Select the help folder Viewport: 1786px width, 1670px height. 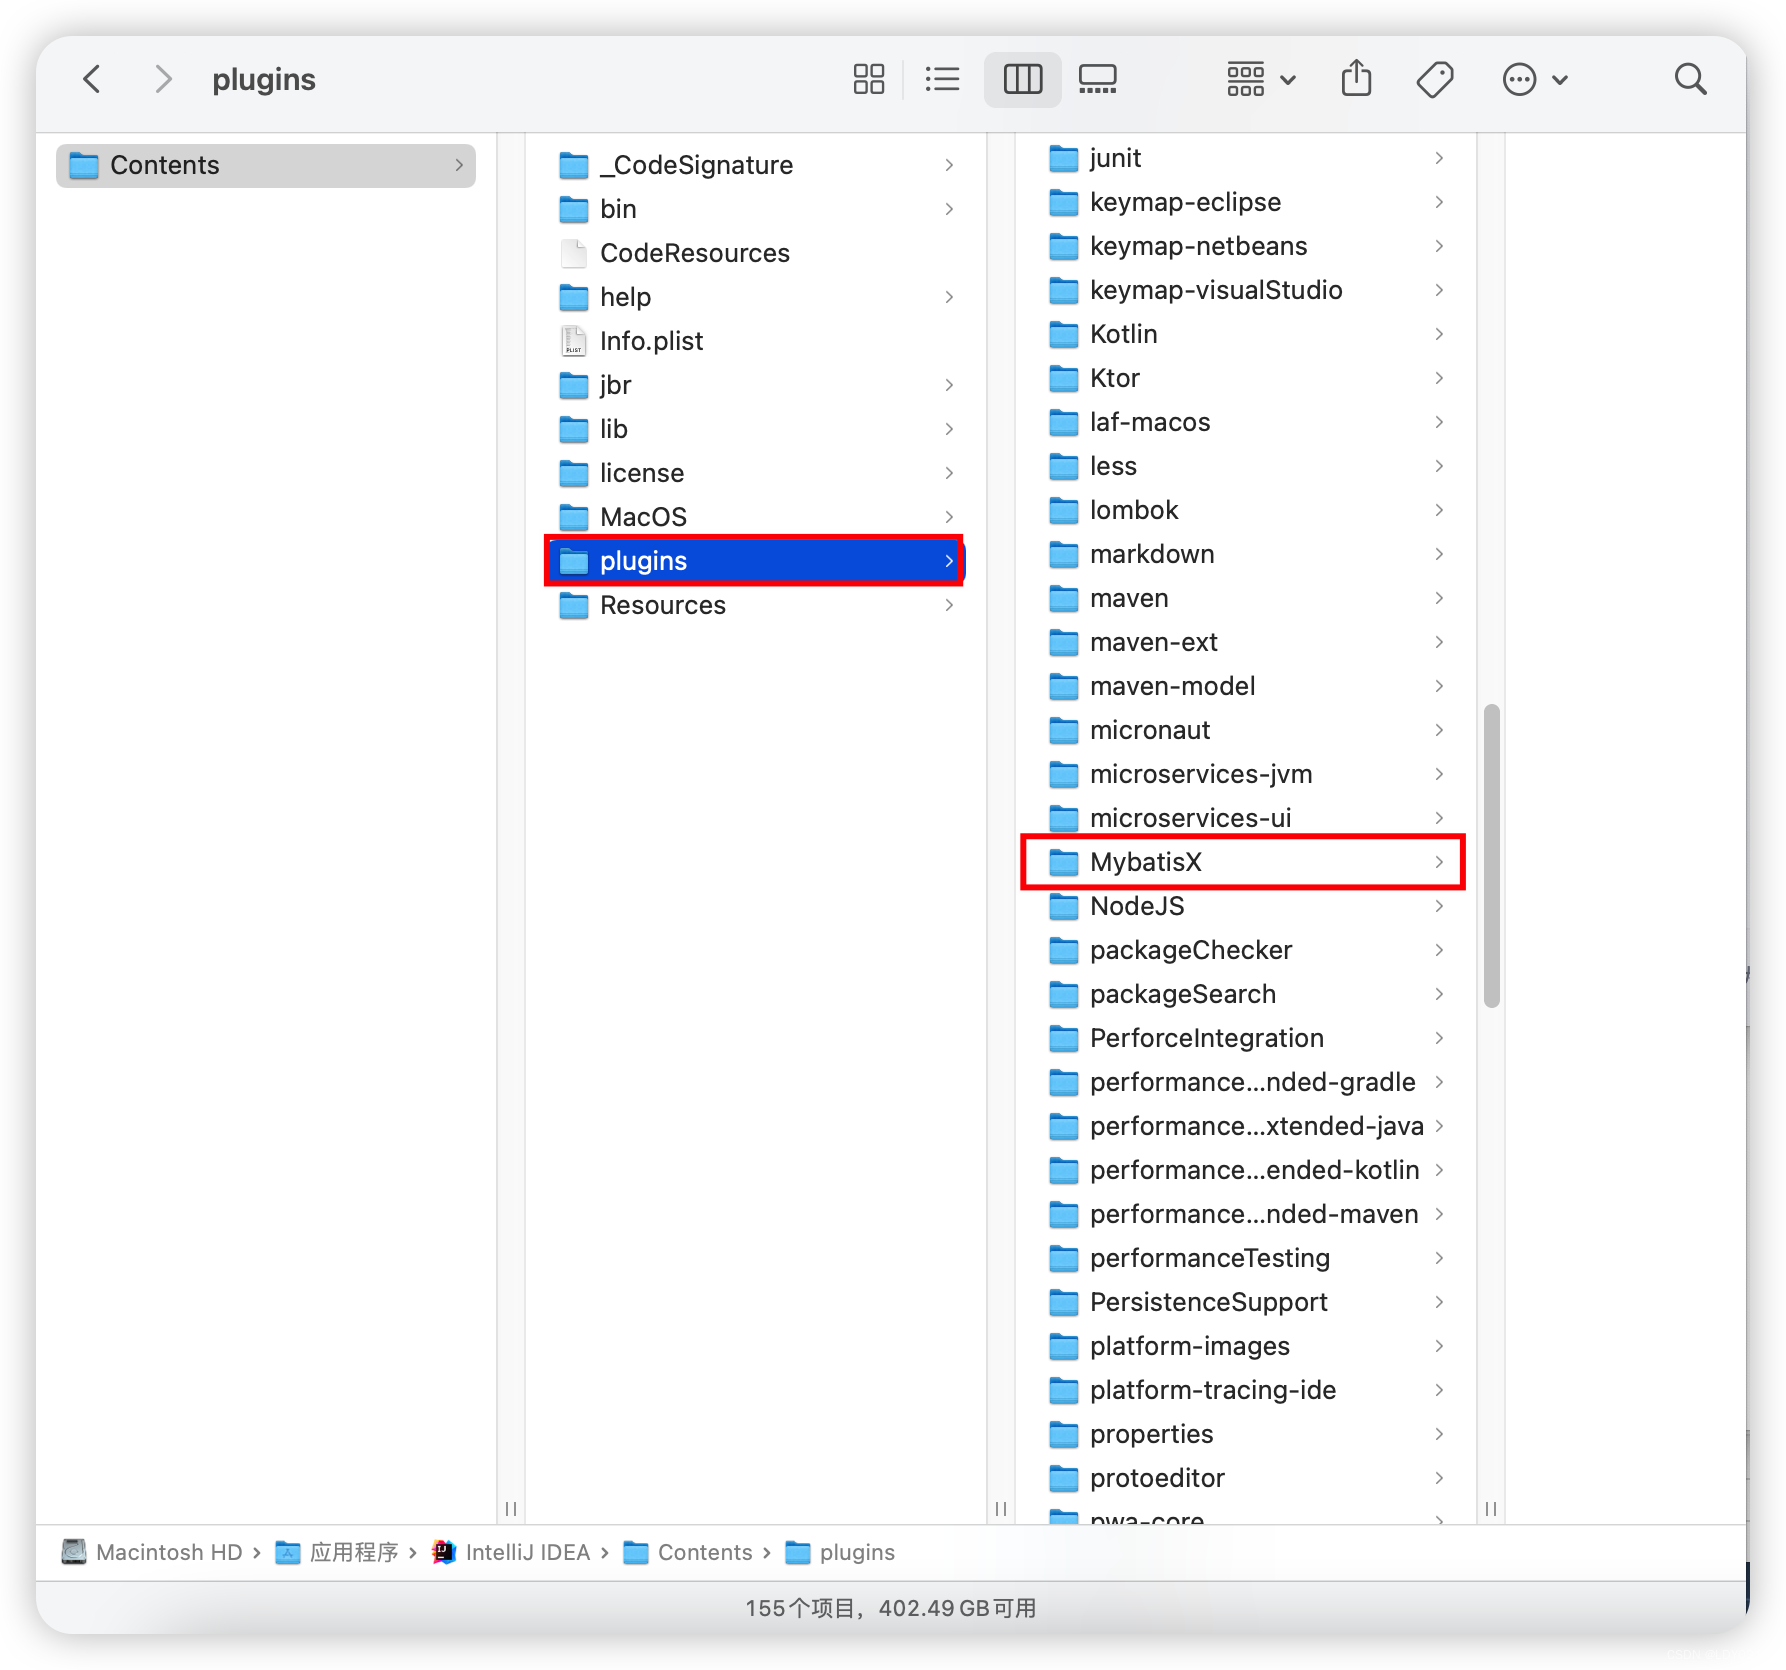click(x=756, y=297)
